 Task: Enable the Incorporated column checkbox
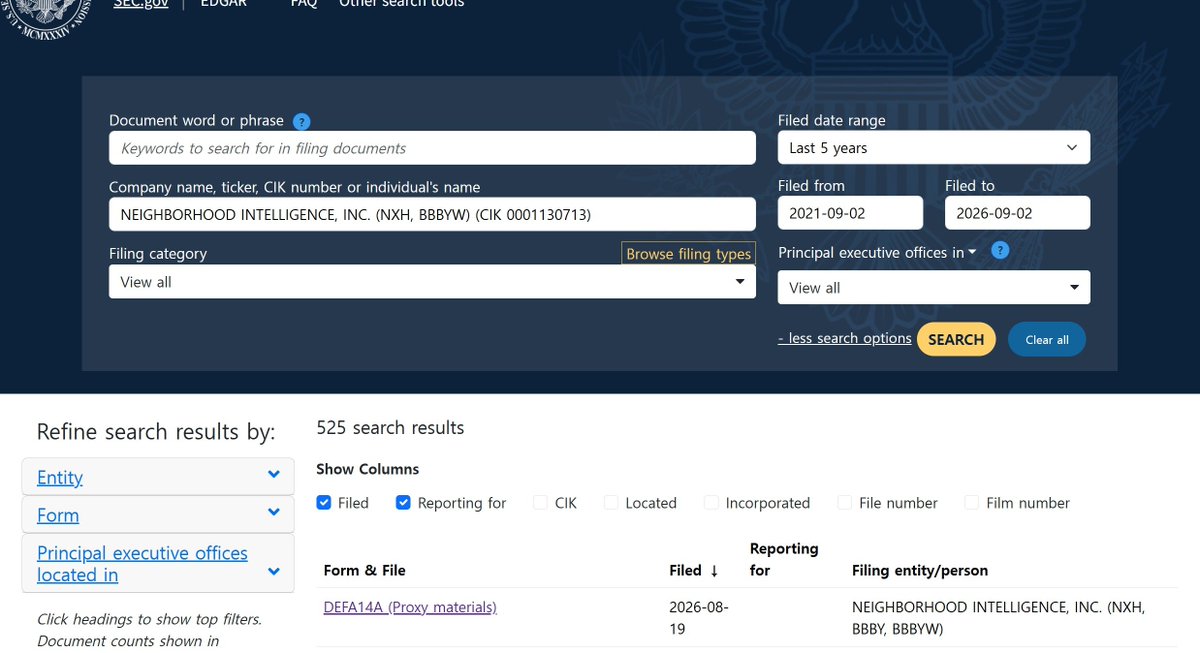point(711,503)
